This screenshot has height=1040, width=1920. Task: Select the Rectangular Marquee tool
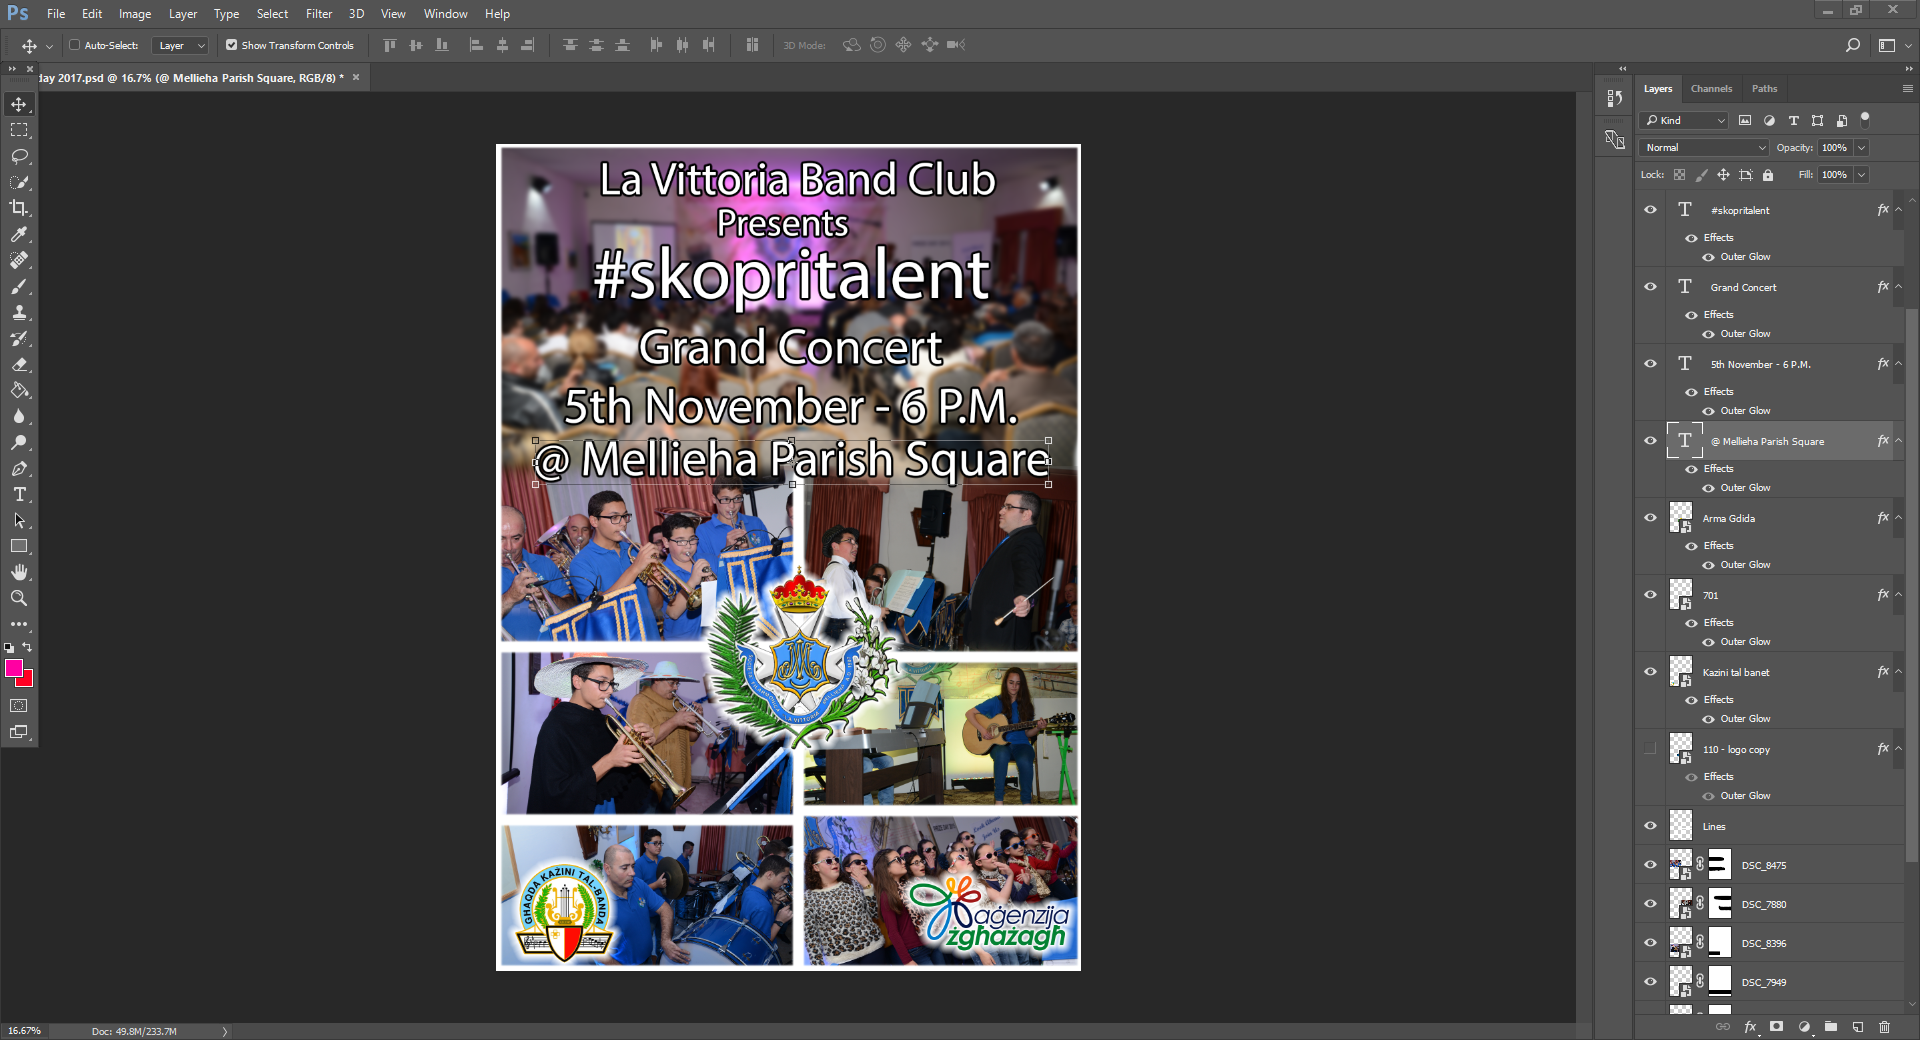(19, 131)
